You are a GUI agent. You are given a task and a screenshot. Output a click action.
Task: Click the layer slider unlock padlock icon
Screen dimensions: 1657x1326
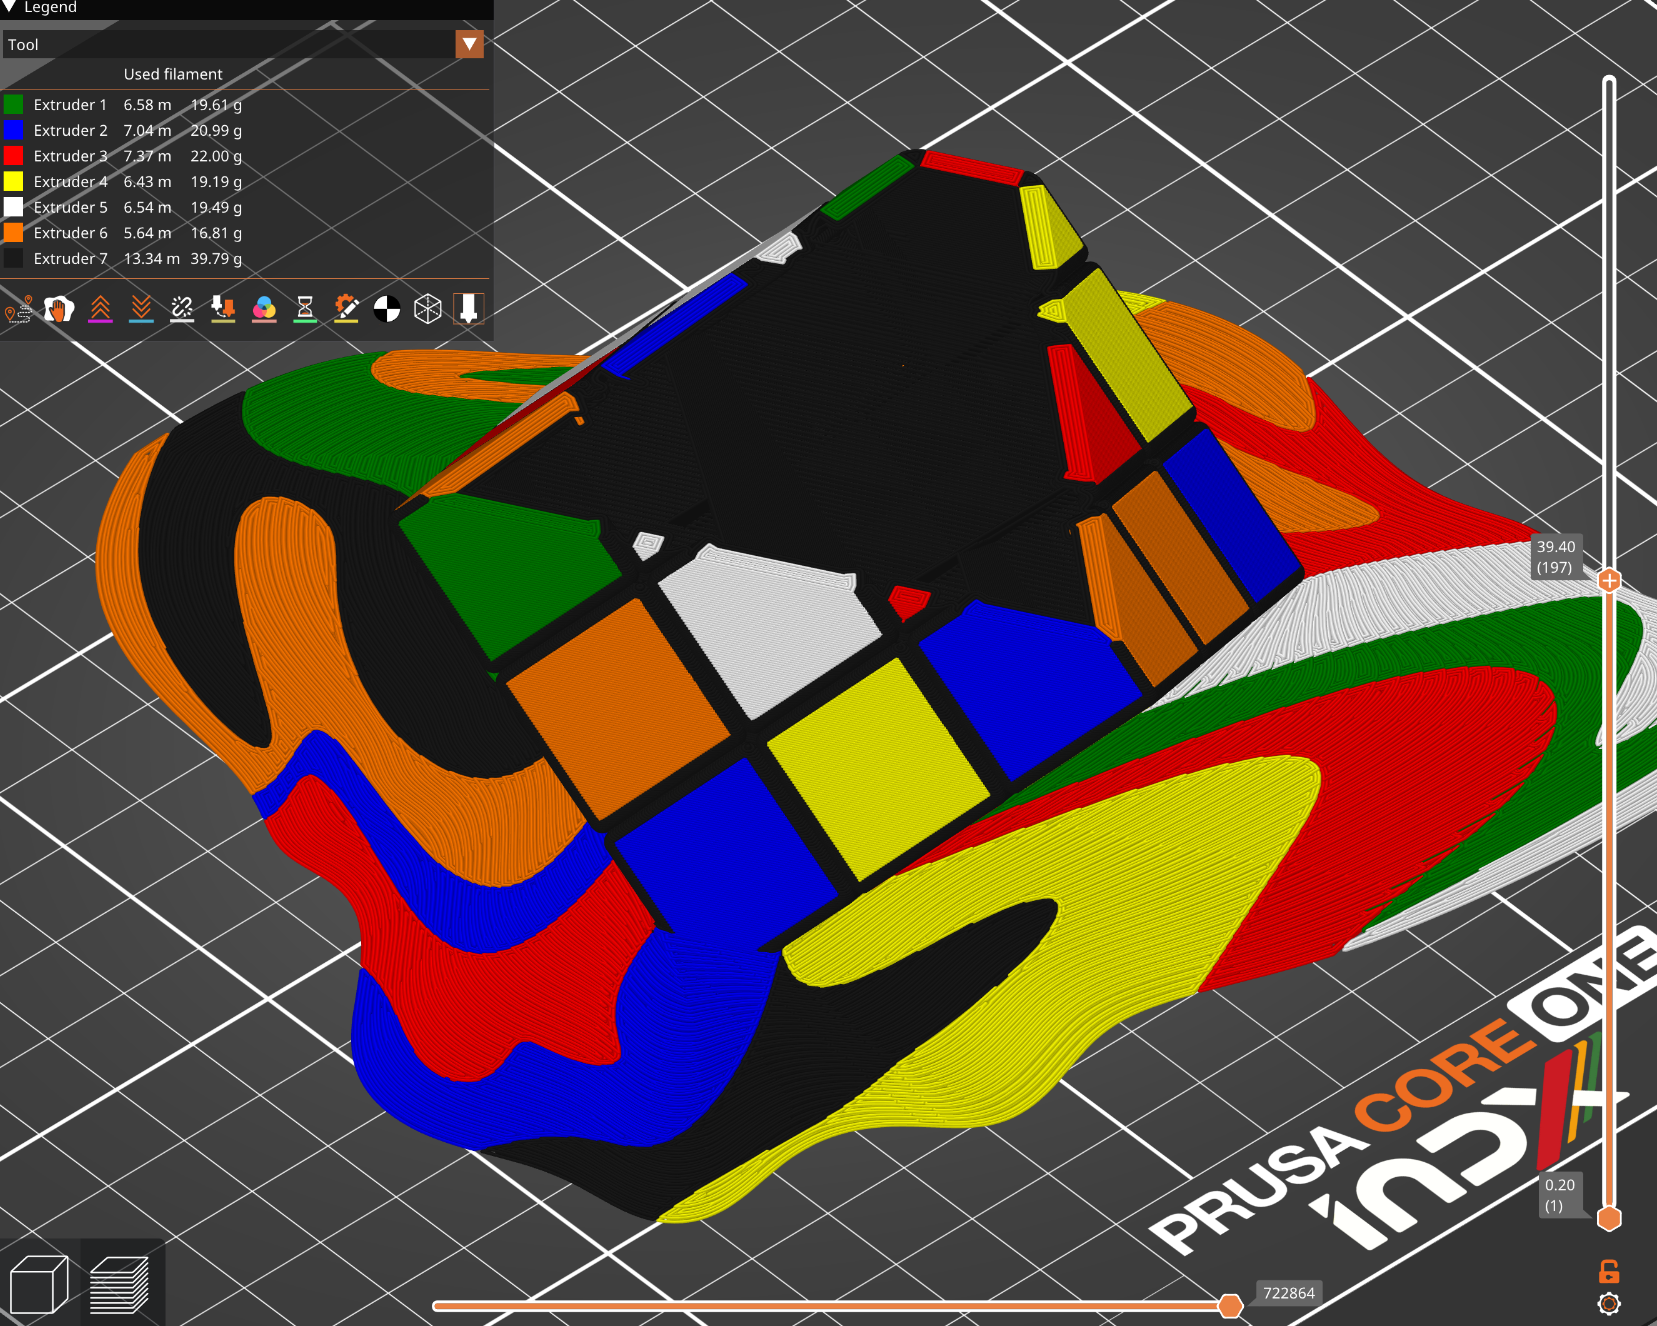pyautogui.click(x=1609, y=1271)
